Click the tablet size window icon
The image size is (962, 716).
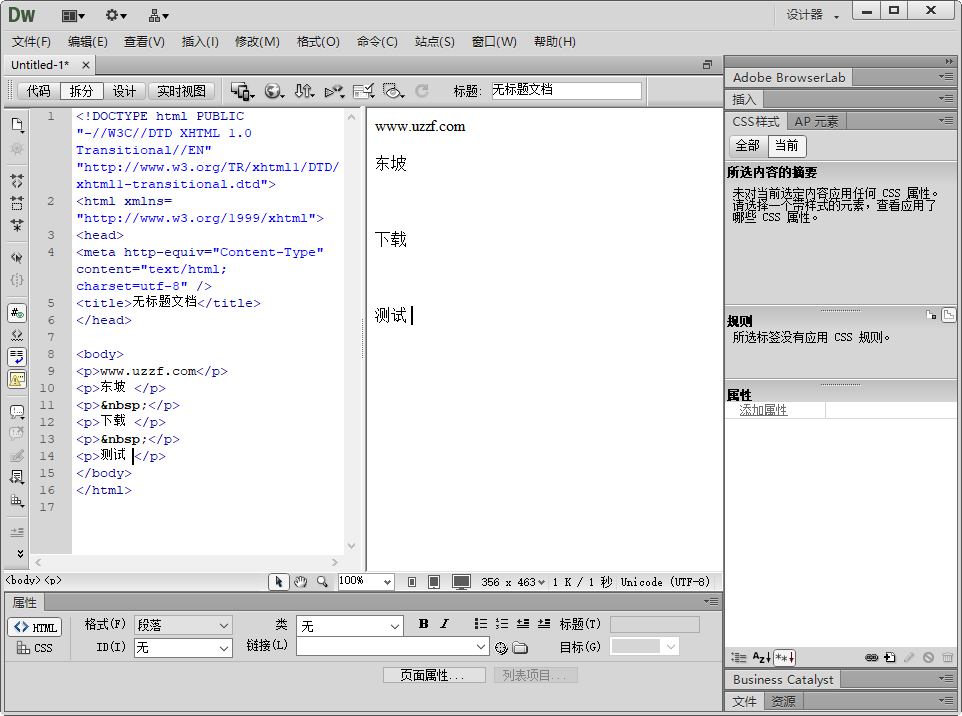pyautogui.click(x=434, y=582)
